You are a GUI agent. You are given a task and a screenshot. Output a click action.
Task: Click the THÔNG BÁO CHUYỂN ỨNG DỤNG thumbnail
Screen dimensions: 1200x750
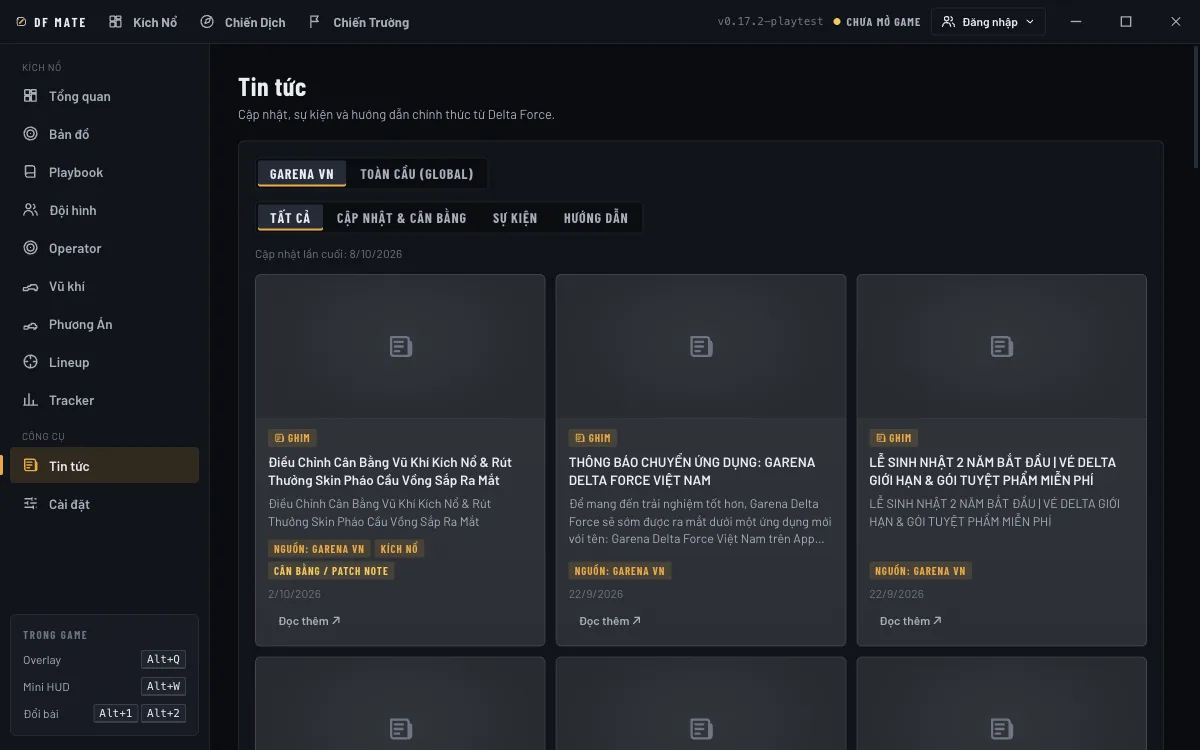pyautogui.click(x=701, y=346)
